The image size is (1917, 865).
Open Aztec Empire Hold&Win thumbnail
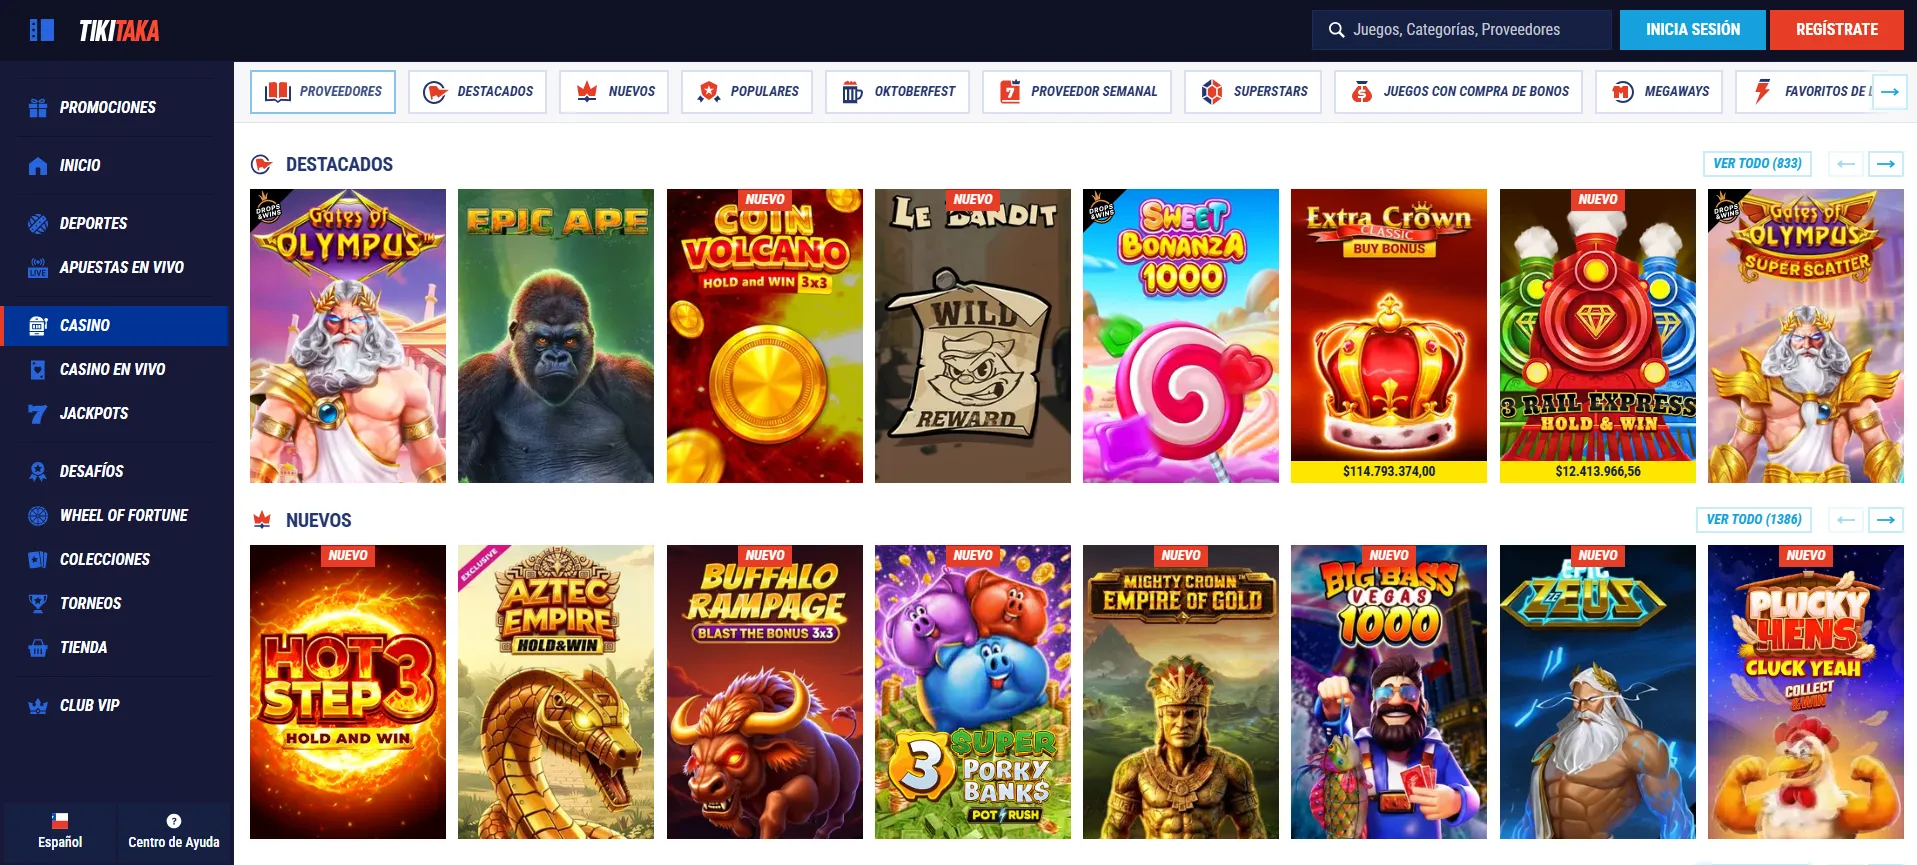tap(556, 692)
